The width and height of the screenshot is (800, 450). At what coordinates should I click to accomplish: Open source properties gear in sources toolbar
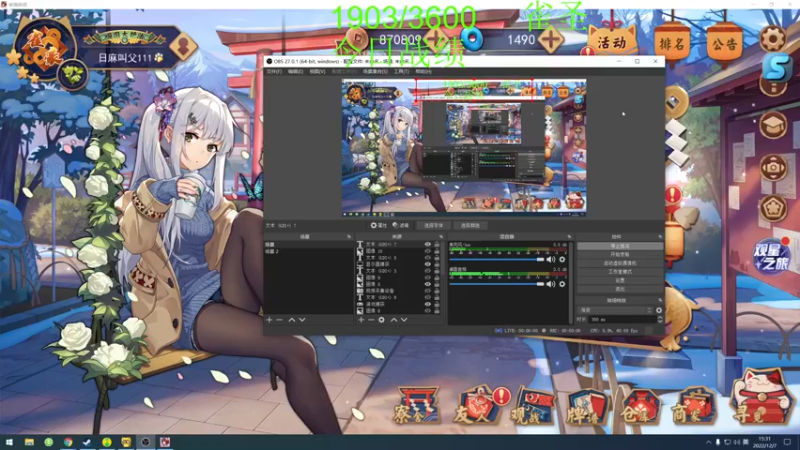point(382,320)
